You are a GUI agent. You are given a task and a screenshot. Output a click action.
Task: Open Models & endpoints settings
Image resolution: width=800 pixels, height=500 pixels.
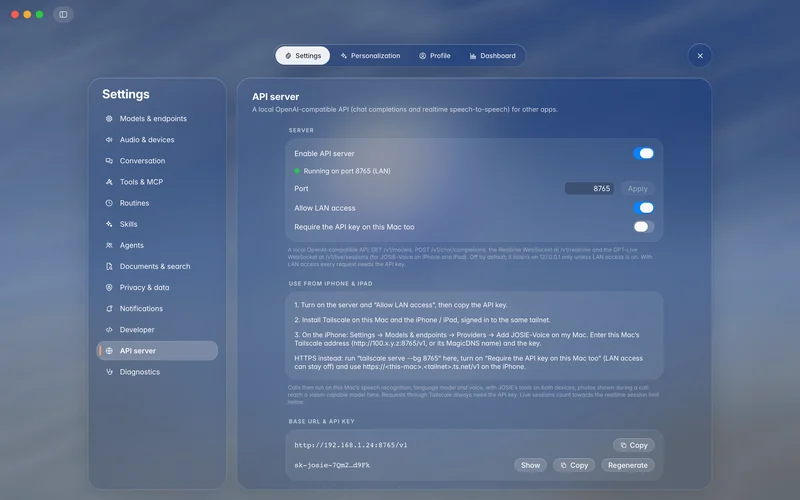[x=157, y=118]
